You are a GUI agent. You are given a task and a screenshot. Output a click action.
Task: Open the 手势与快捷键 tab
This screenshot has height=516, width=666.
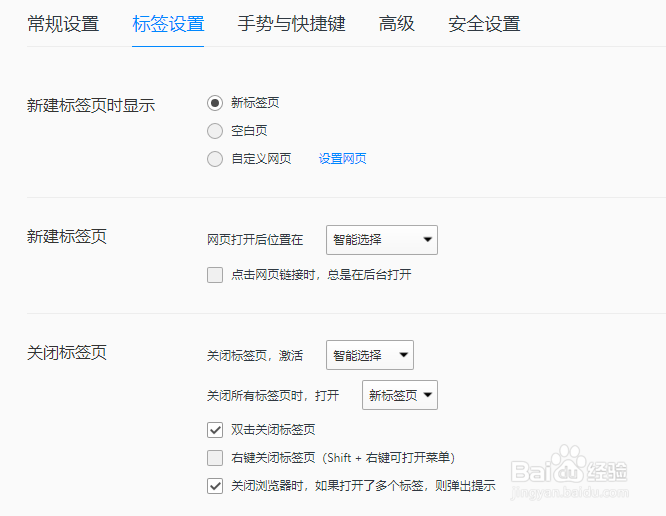pyautogui.click(x=291, y=24)
